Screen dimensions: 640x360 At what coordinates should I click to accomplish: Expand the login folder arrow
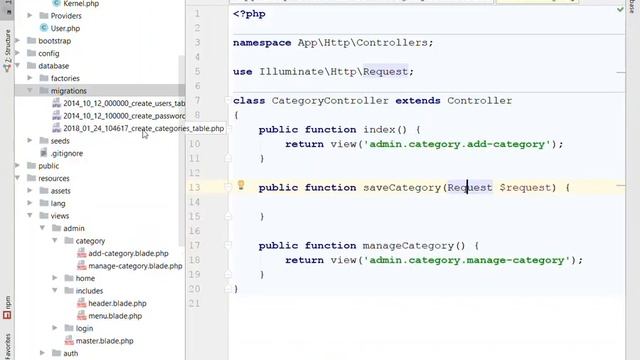(55, 328)
